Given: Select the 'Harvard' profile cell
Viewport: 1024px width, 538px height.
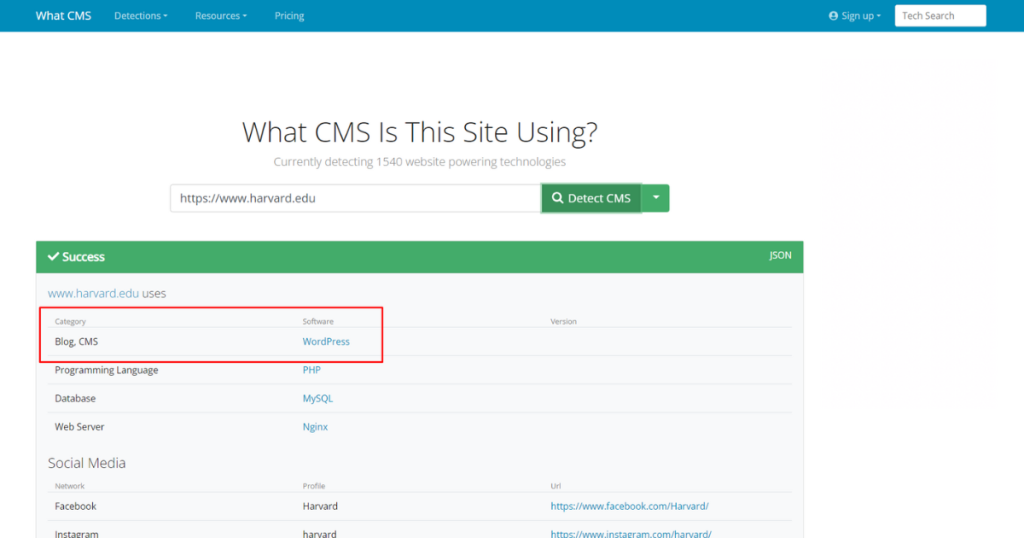Looking at the screenshot, I should (x=320, y=506).
